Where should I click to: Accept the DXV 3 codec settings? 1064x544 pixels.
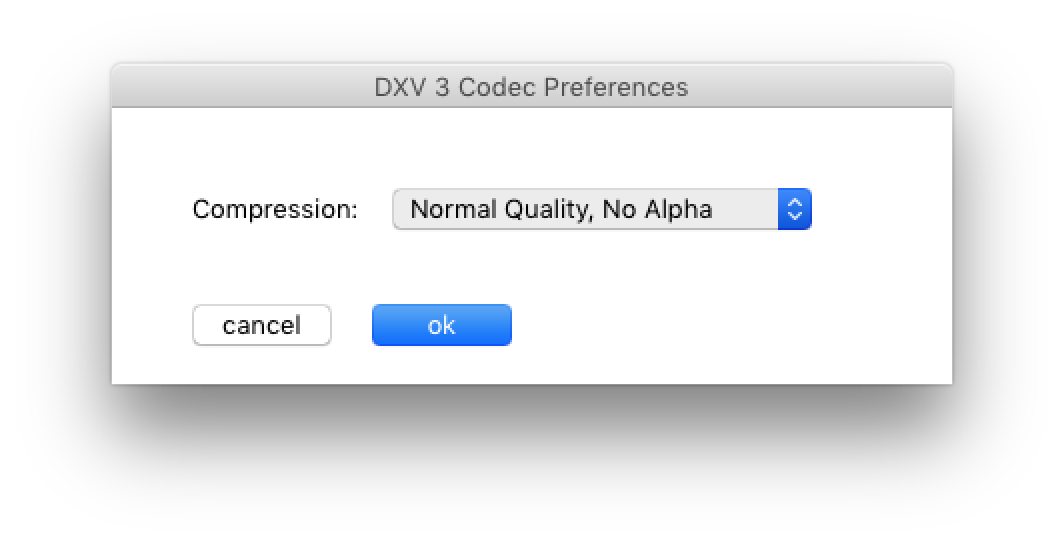pyautogui.click(x=441, y=325)
